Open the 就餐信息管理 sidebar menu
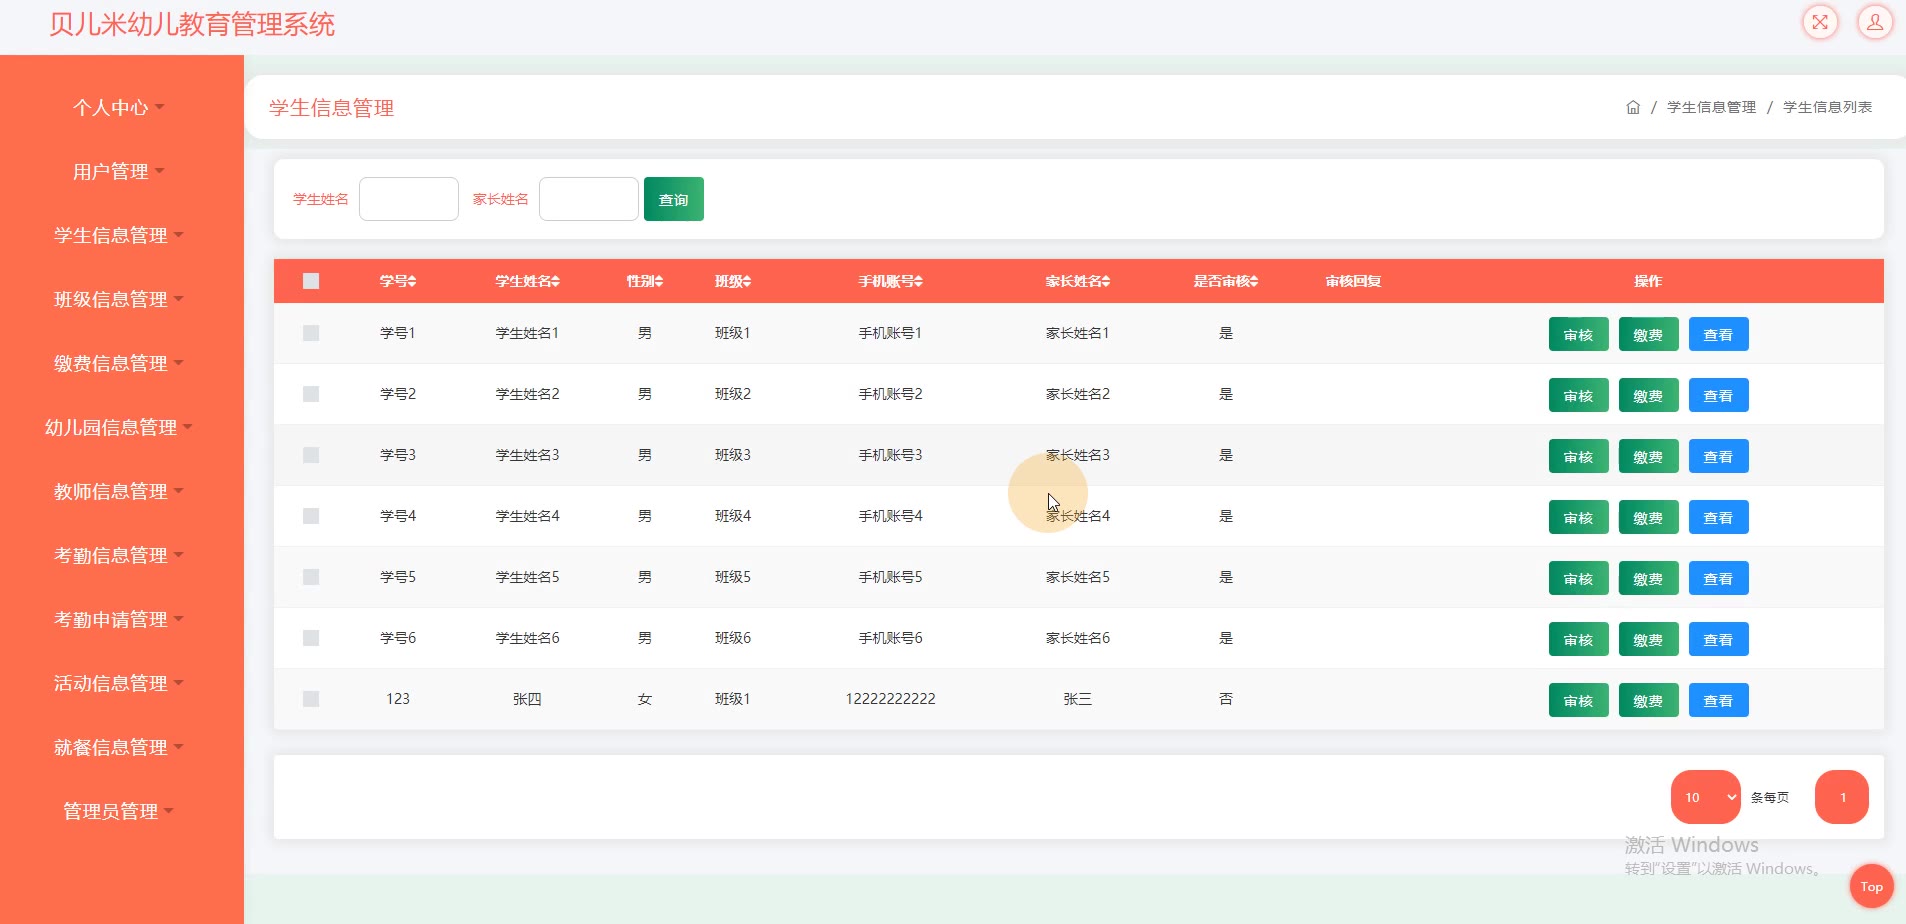Viewport: 1906px width, 924px height. tap(118, 747)
